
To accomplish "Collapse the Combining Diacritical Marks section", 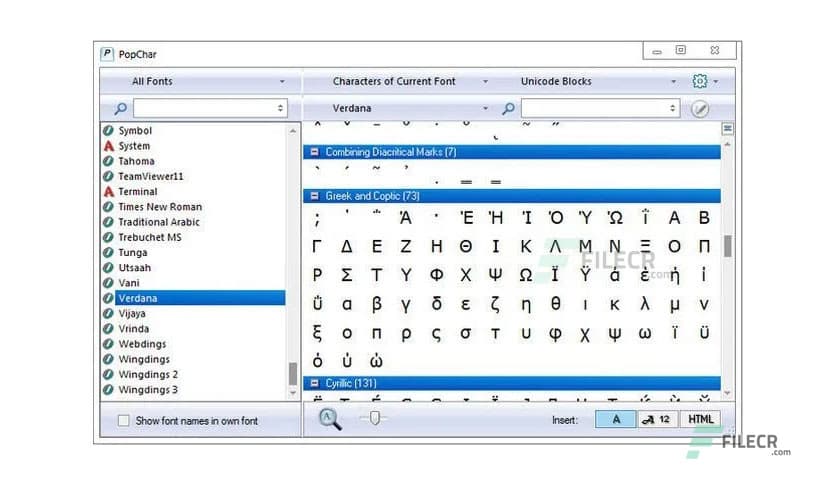I will point(315,152).
